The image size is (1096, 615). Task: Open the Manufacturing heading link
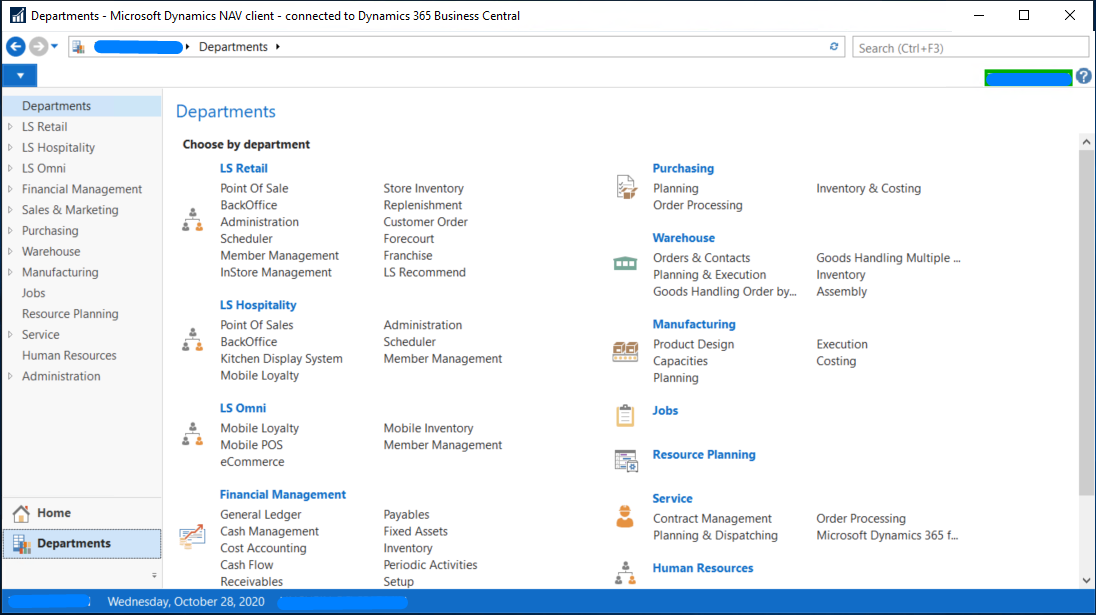[693, 324]
